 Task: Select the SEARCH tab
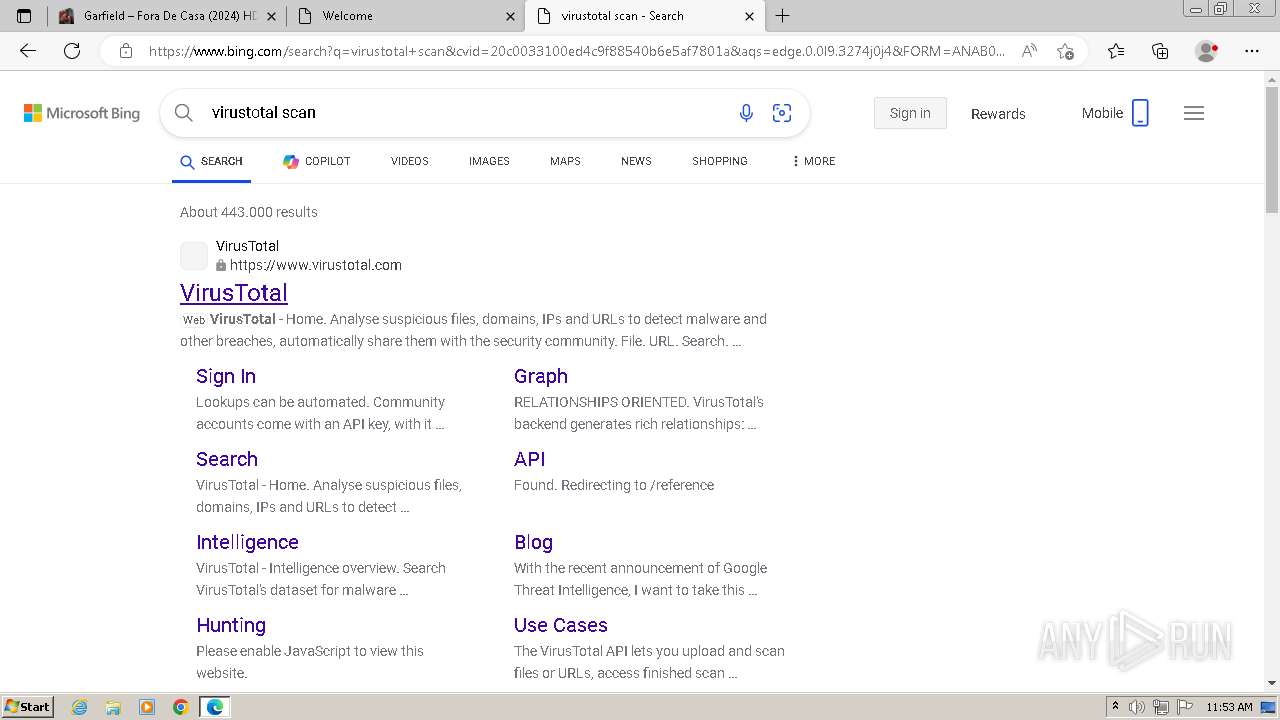(211, 161)
